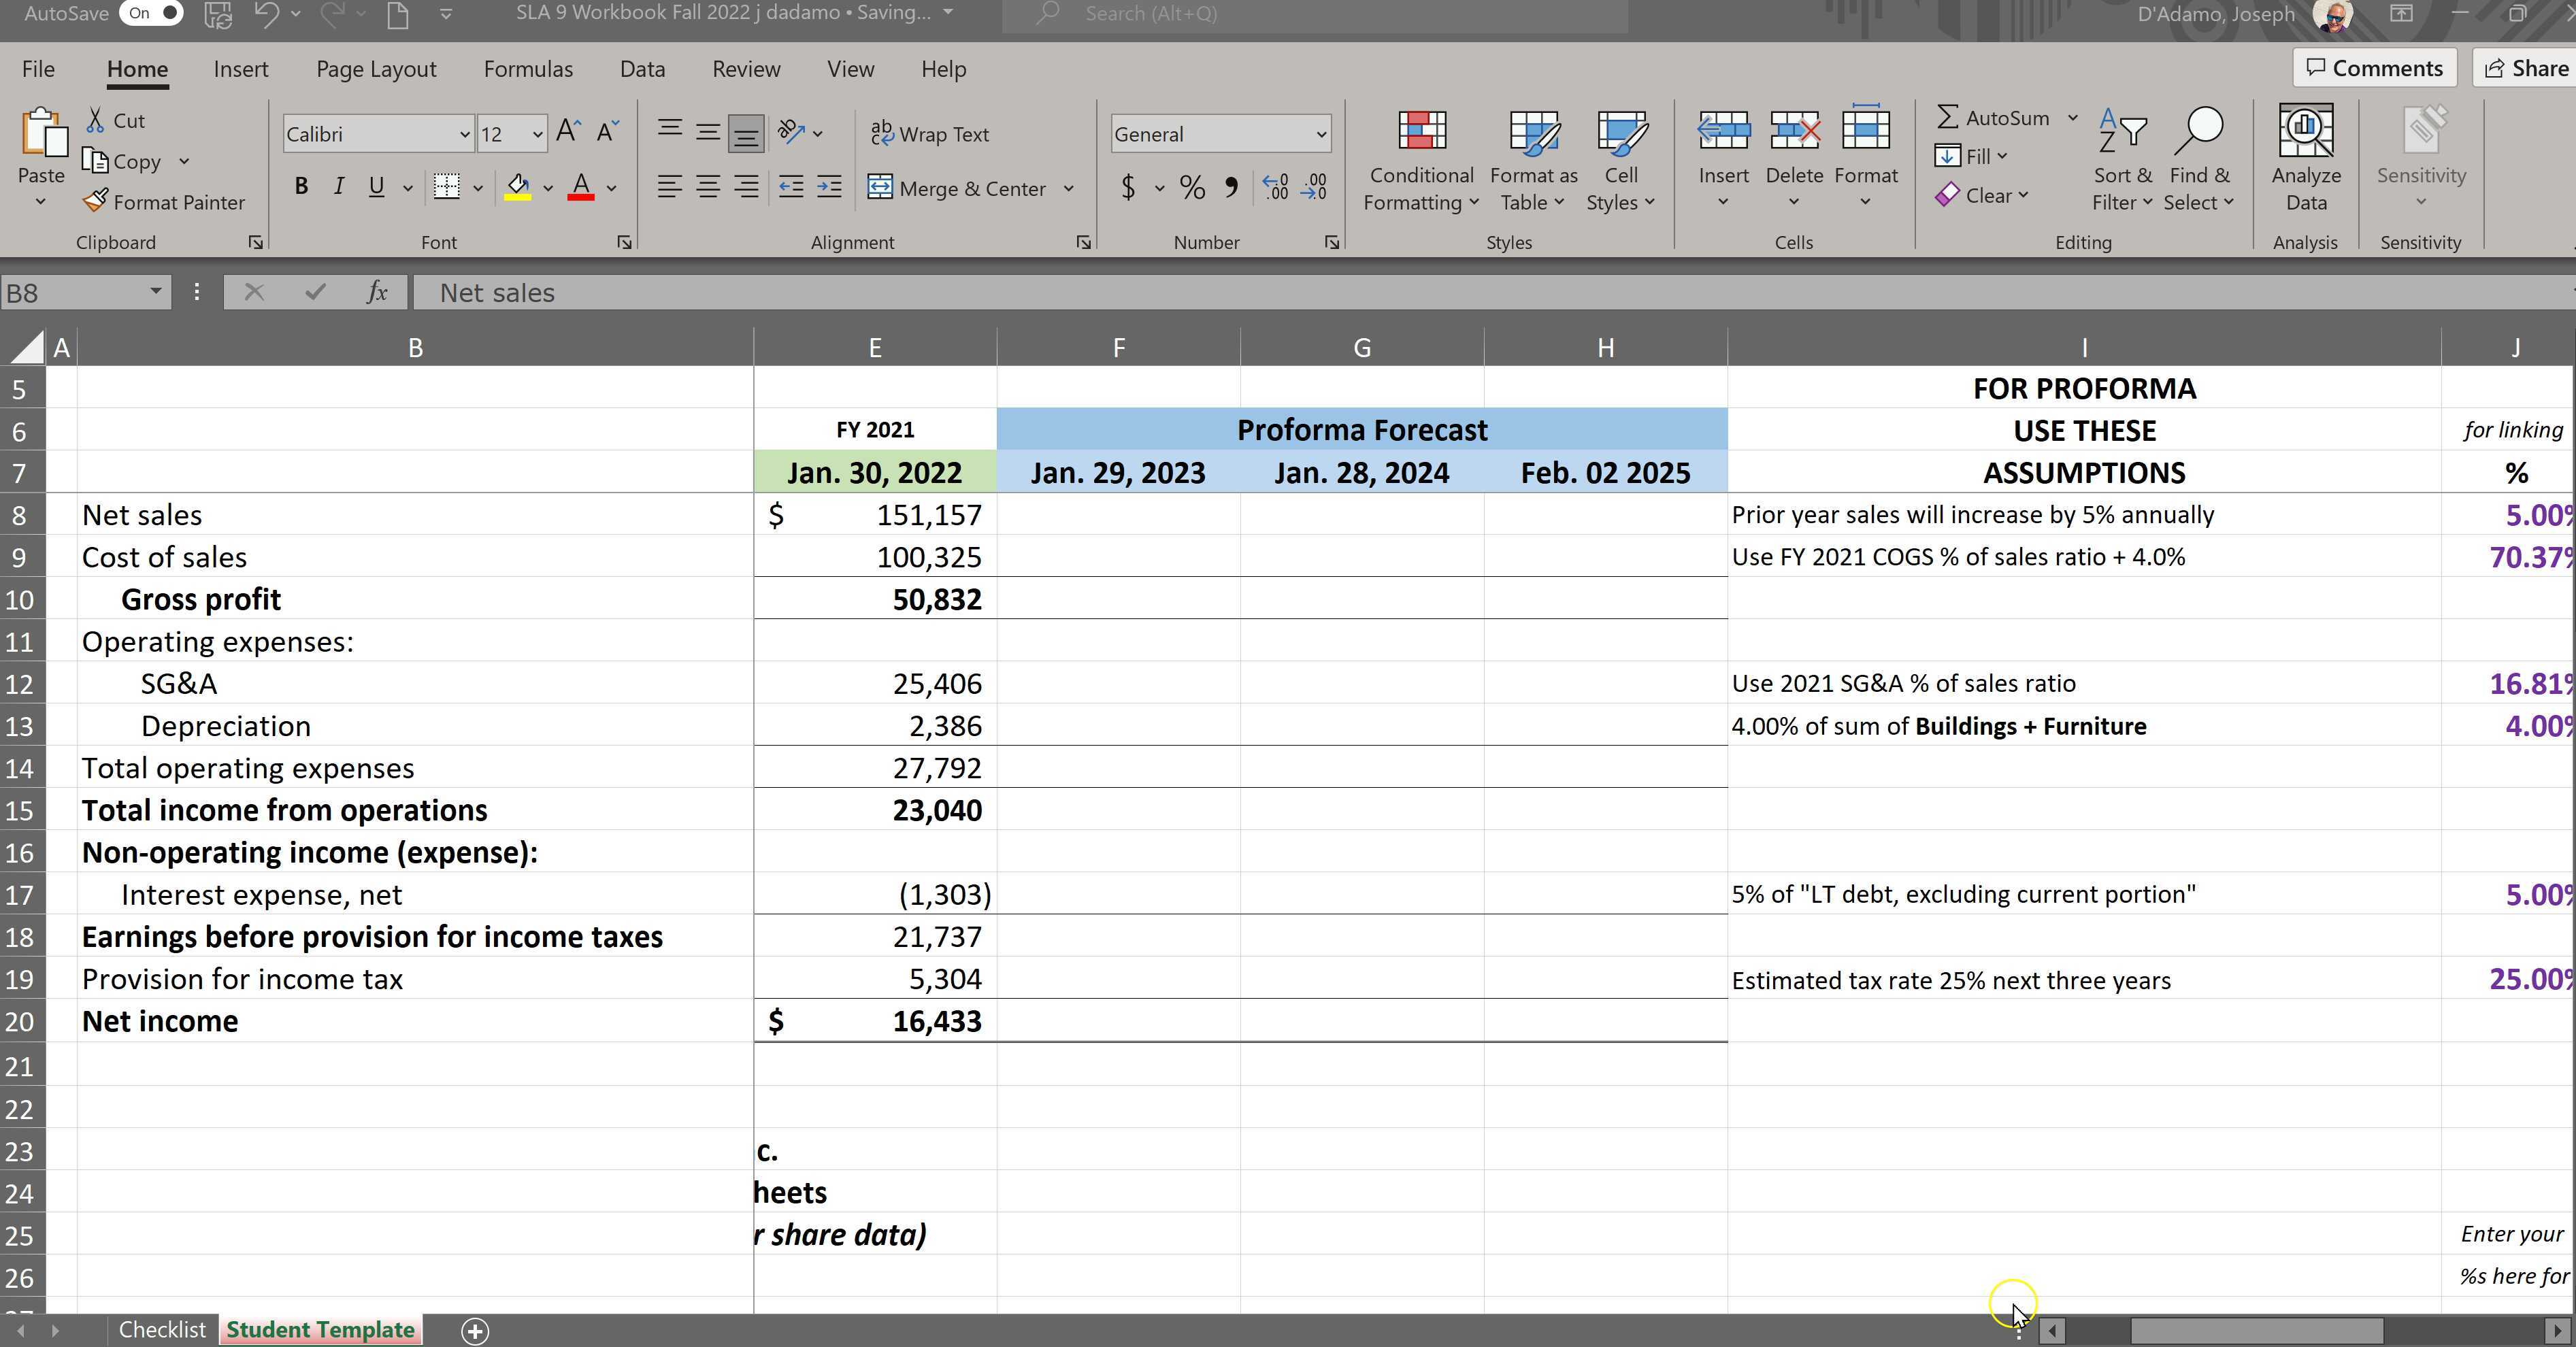Open Conditional Formatting options
The height and width of the screenshot is (1347, 2576).
pyautogui.click(x=1421, y=160)
